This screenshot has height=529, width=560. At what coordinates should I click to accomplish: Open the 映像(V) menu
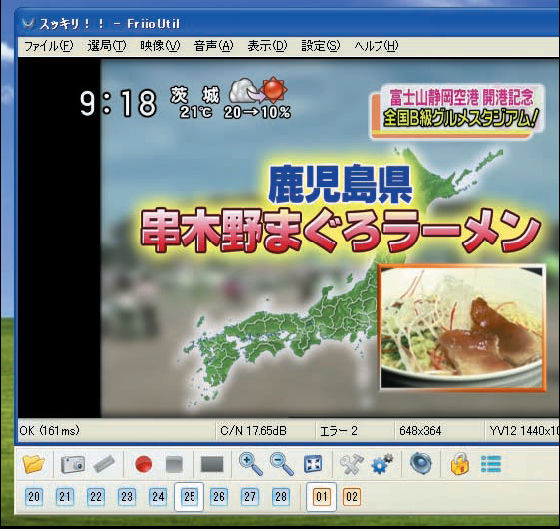(x=160, y=46)
